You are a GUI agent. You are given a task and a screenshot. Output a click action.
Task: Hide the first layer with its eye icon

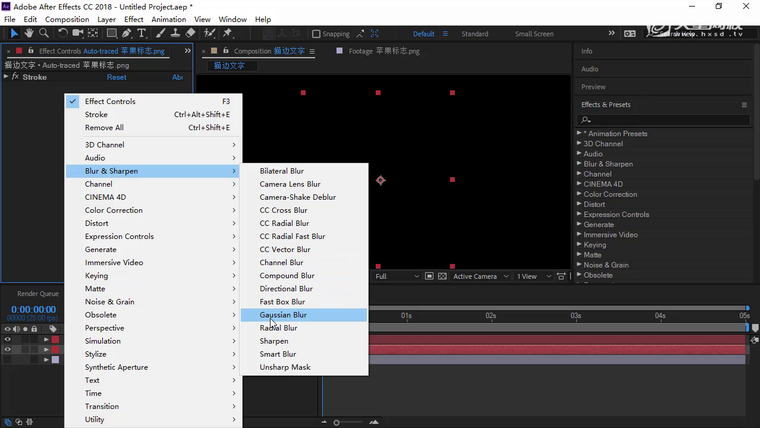pos(7,340)
